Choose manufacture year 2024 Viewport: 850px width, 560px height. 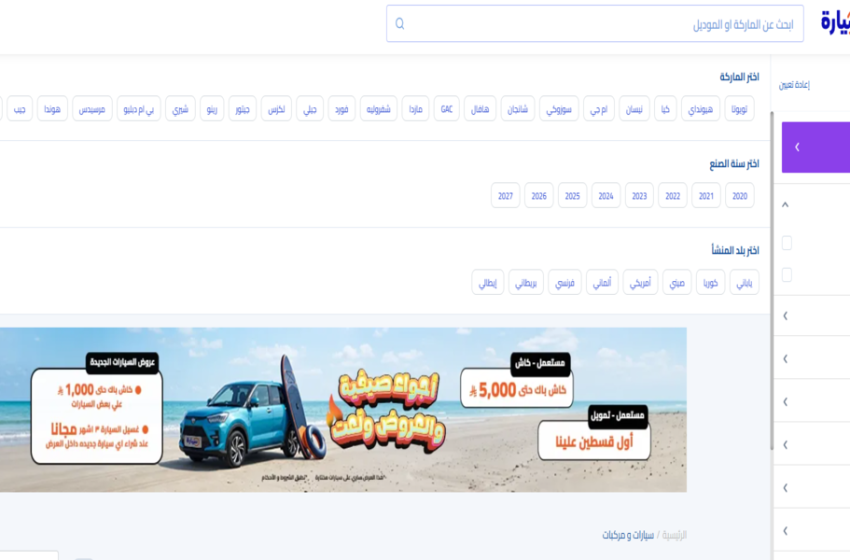(x=606, y=196)
